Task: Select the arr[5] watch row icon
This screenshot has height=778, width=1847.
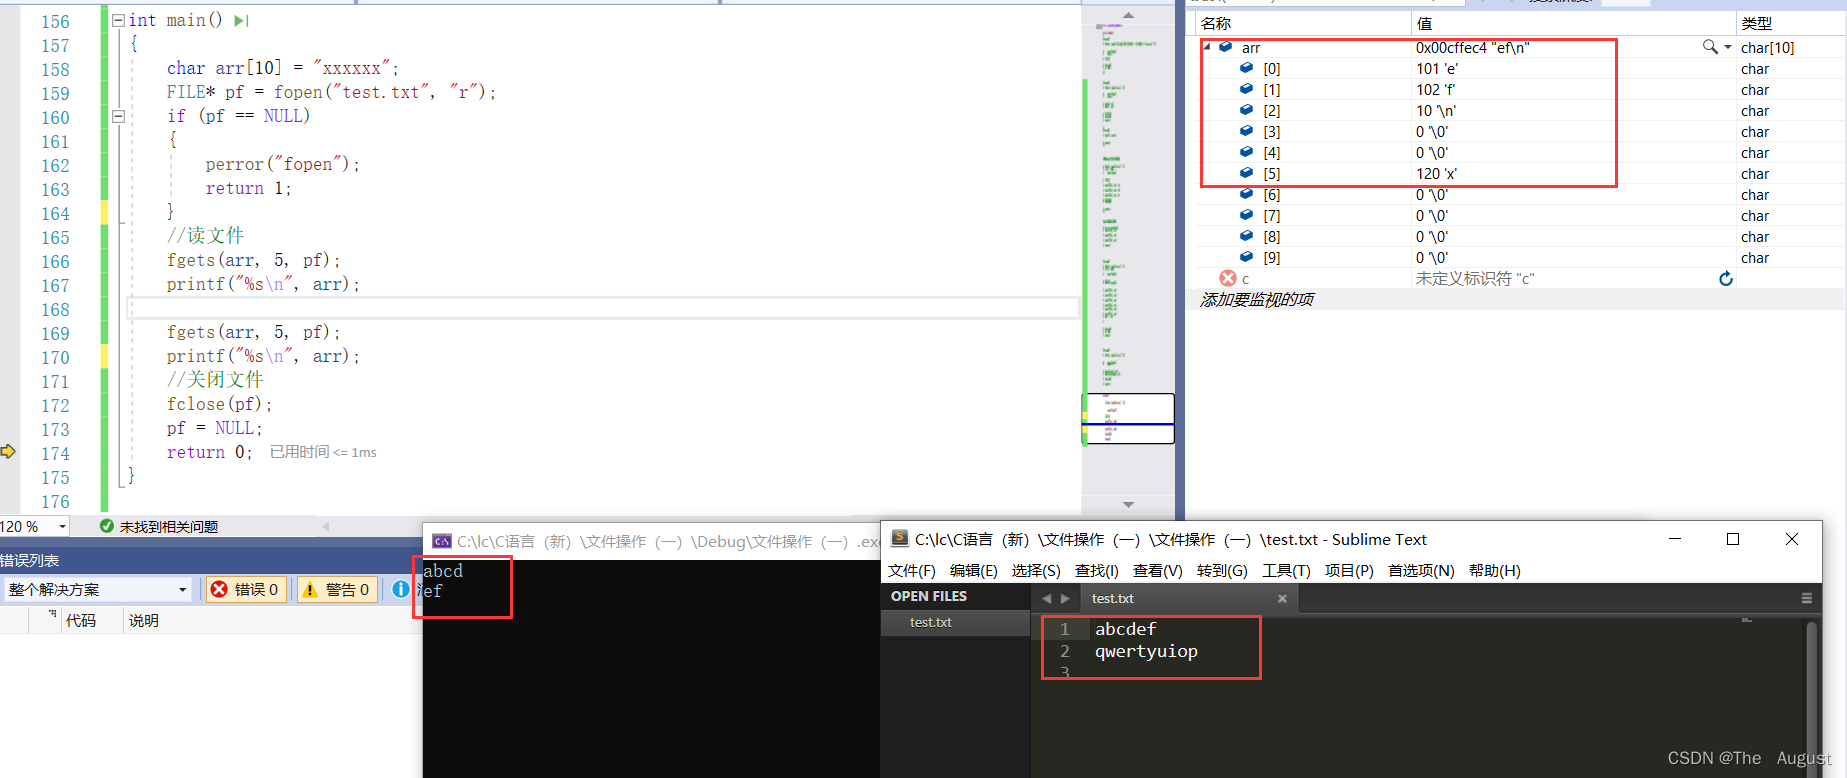Action: pos(1246,173)
